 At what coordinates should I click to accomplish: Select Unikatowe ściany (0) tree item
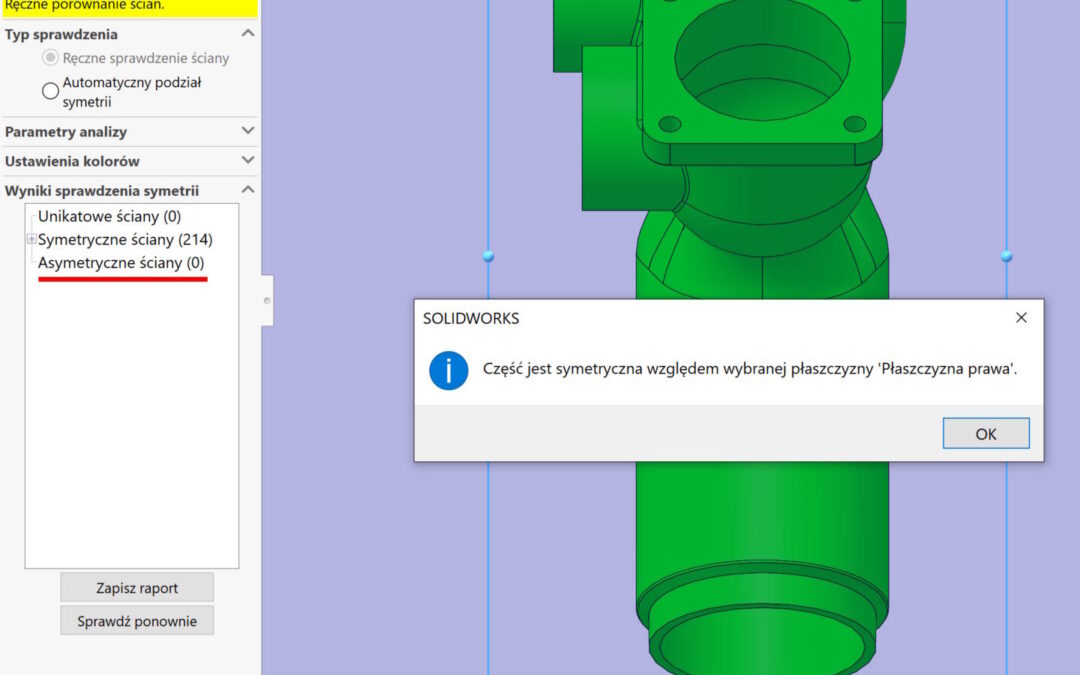point(109,216)
